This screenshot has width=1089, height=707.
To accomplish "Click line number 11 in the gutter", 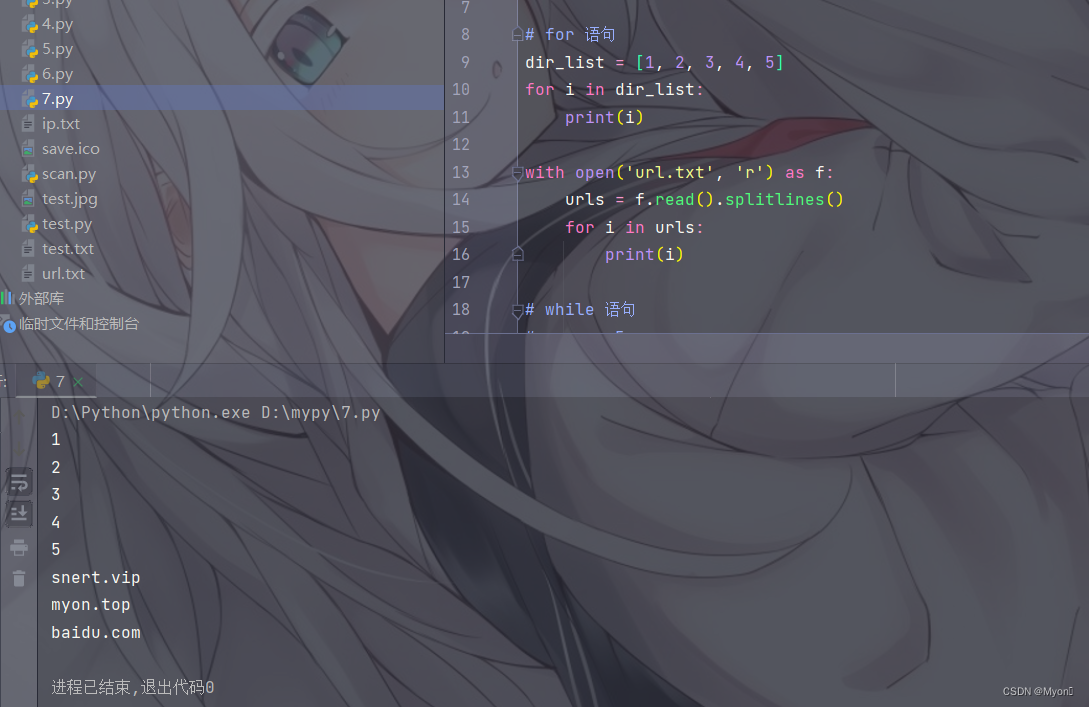I will pyautogui.click(x=461, y=117).
